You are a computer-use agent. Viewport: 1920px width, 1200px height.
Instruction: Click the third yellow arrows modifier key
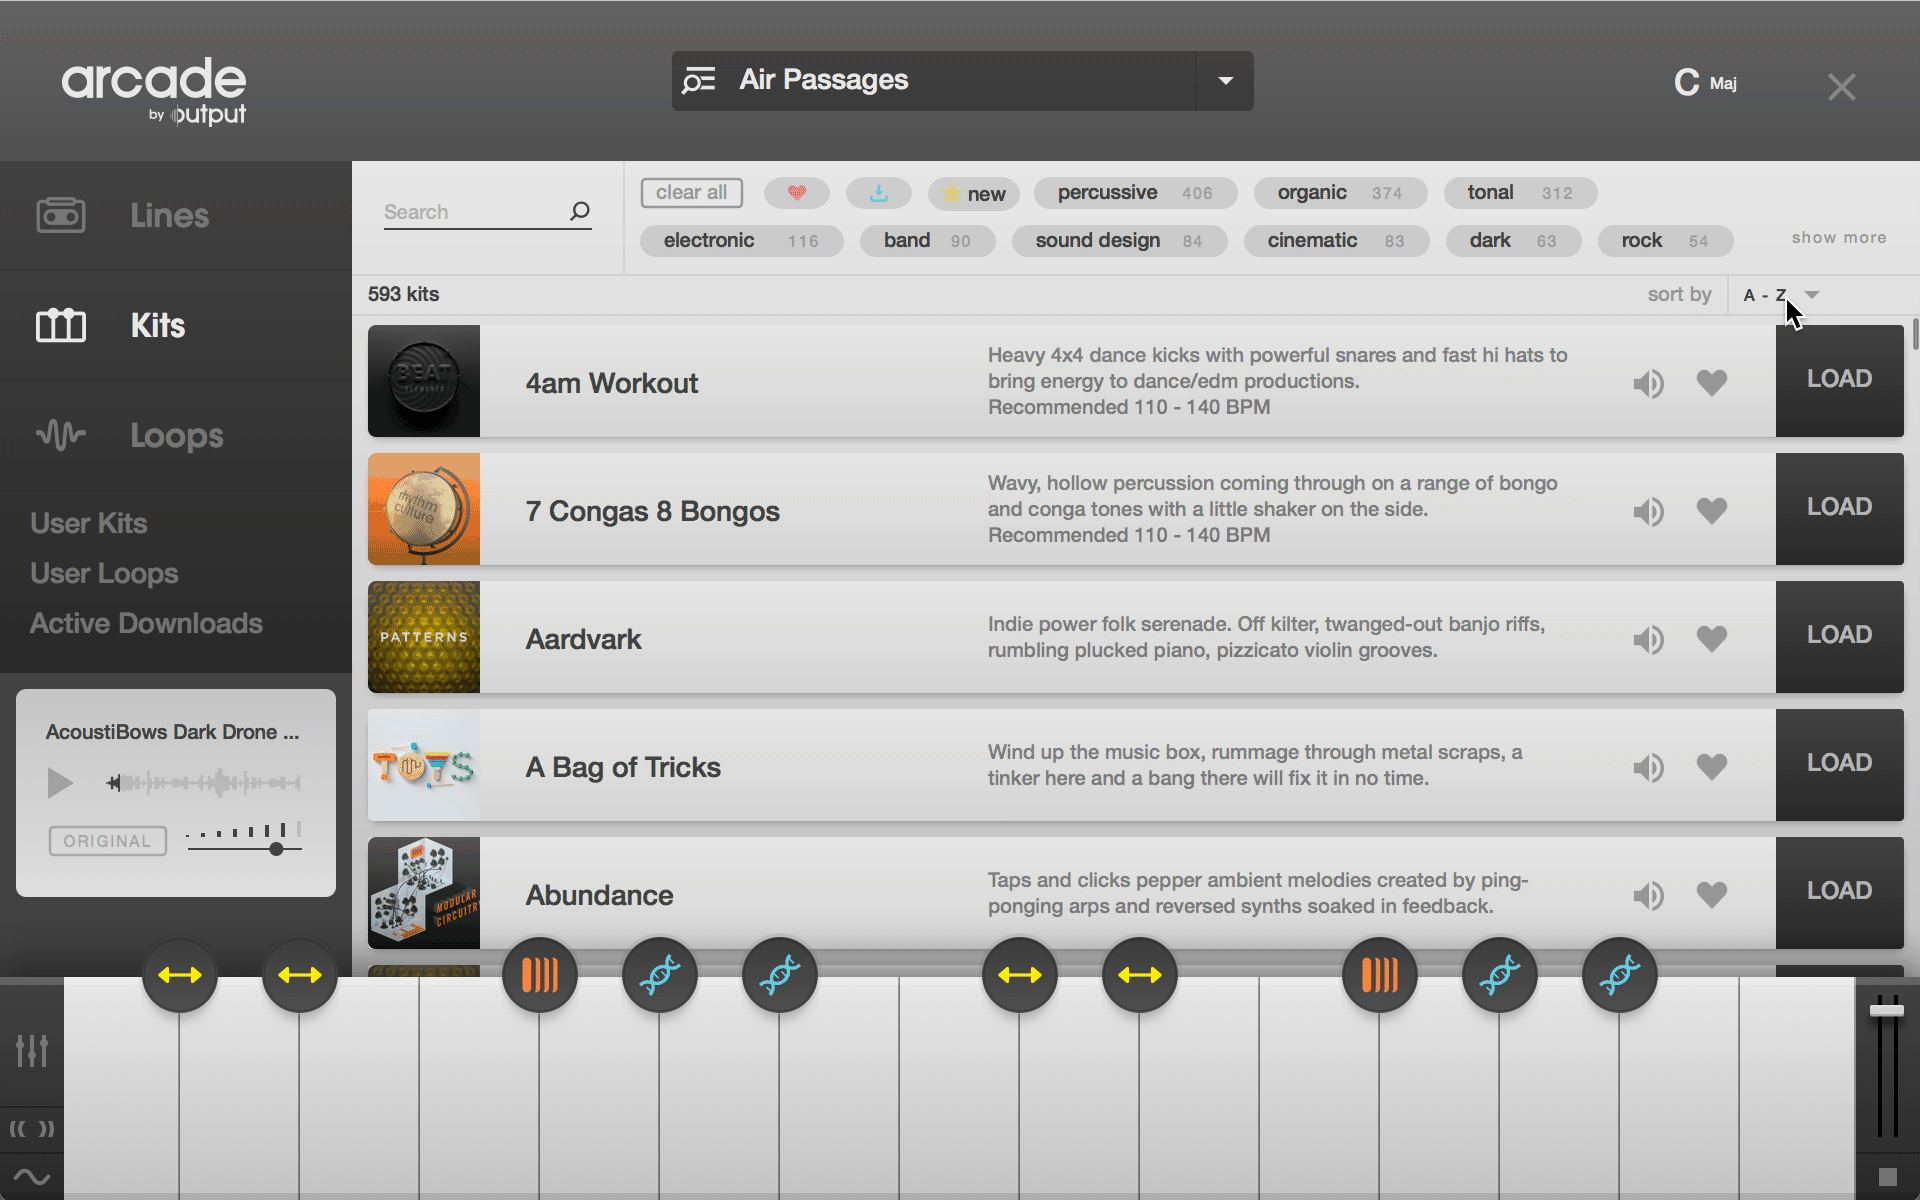click(1020, 975)
